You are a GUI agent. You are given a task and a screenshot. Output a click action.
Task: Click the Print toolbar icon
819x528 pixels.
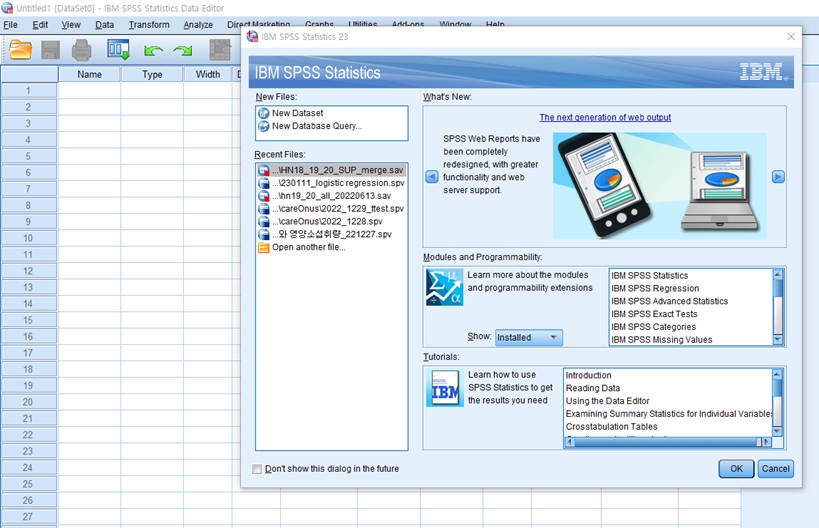[81, 50]
